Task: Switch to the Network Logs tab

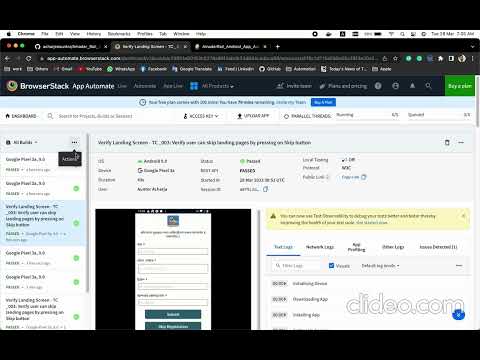Action: 320,247
